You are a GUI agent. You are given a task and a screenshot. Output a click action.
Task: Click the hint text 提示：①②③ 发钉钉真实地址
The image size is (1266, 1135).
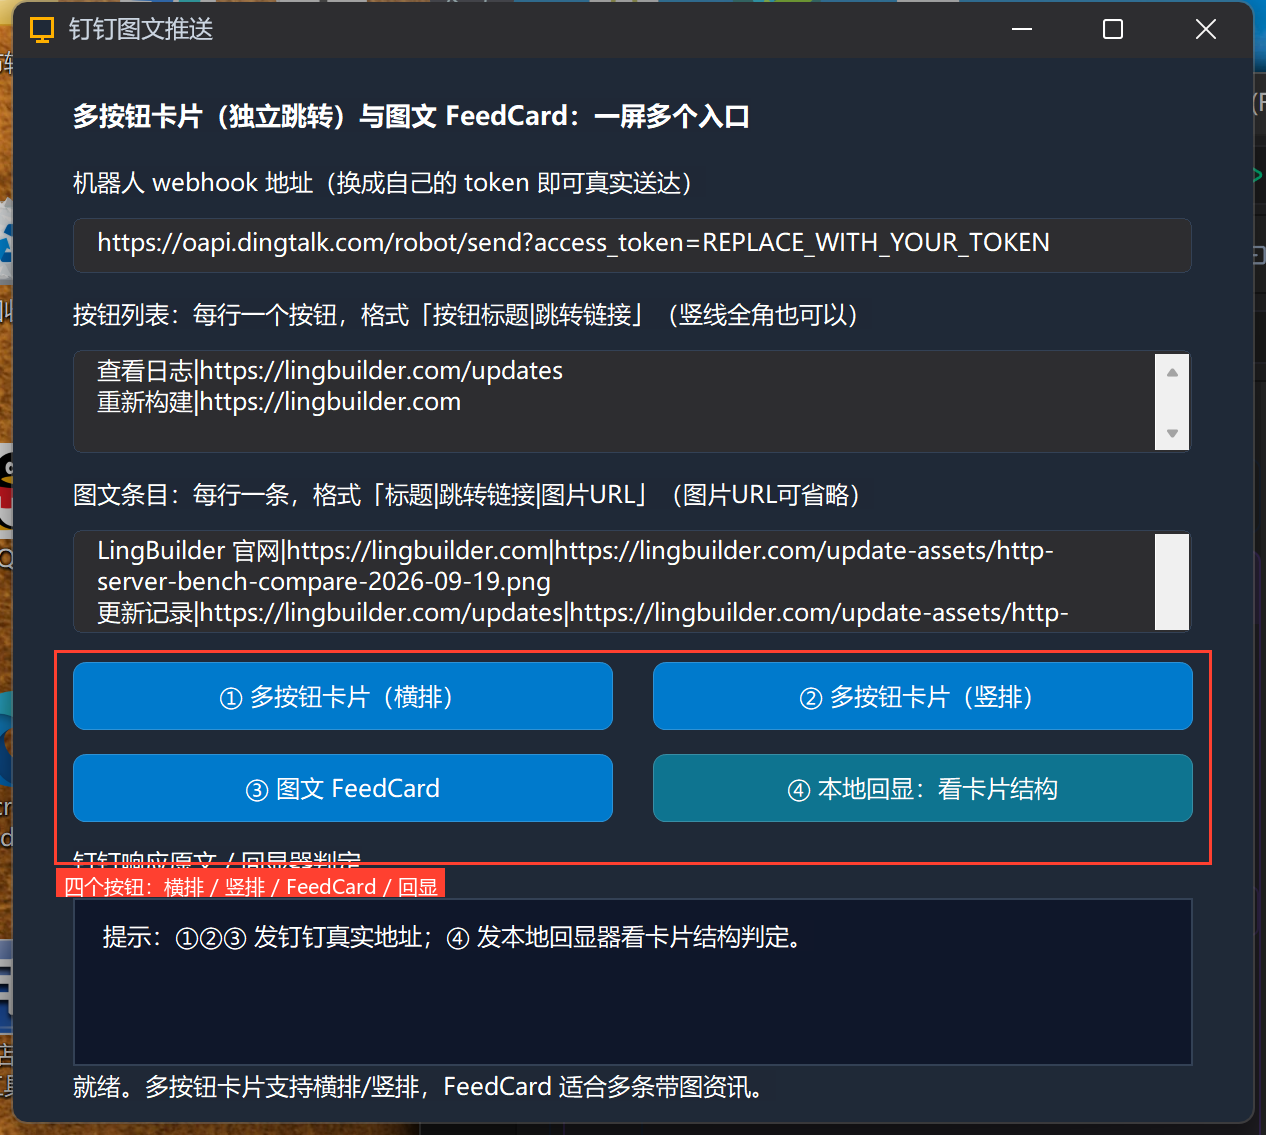(x=453, y=937)
